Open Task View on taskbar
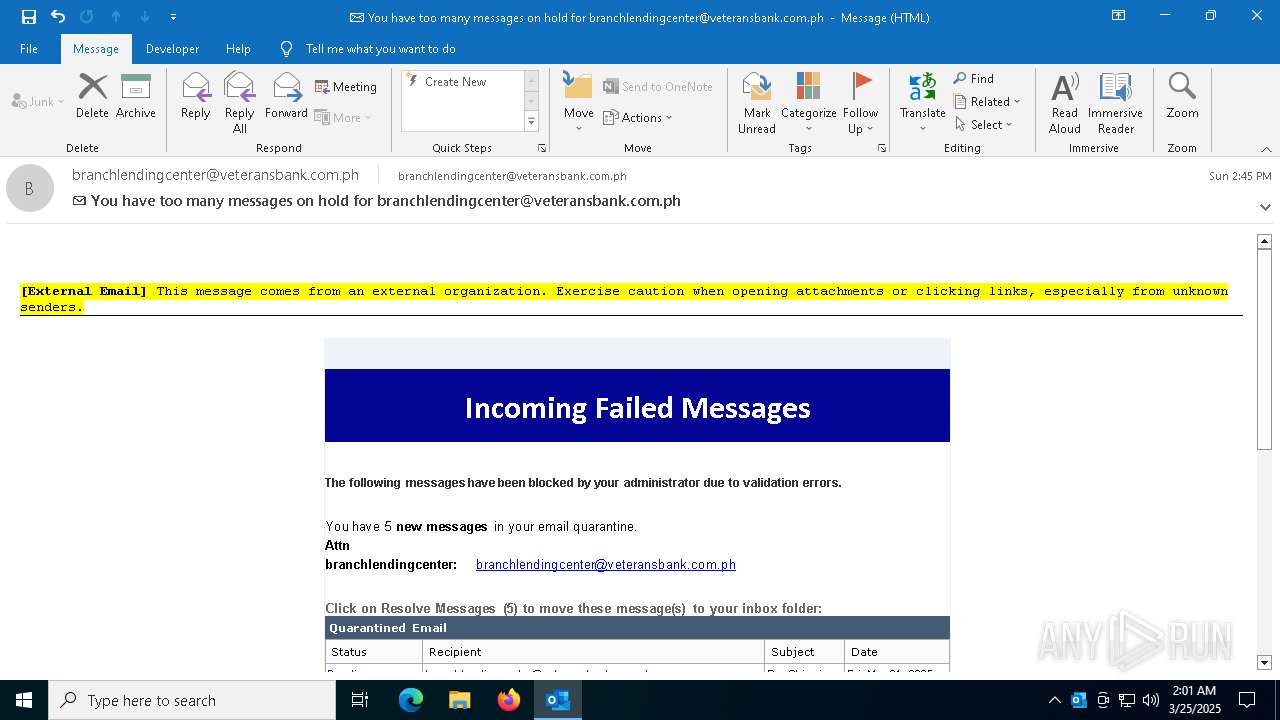The image size is (1280, 720). pos(360,700)
